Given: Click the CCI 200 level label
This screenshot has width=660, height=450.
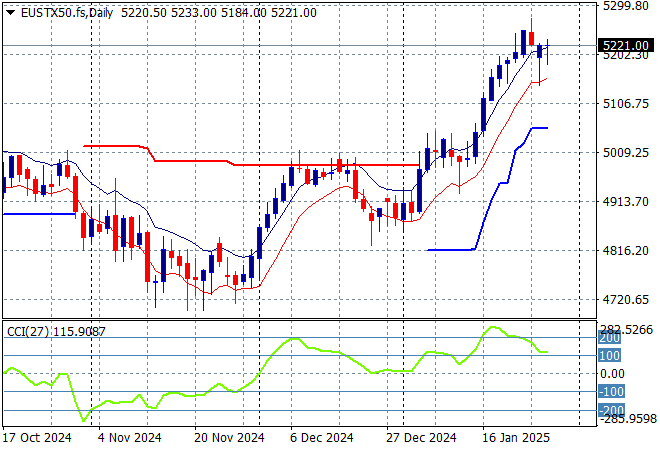Looking at the screenshot, I should (609, 339).
